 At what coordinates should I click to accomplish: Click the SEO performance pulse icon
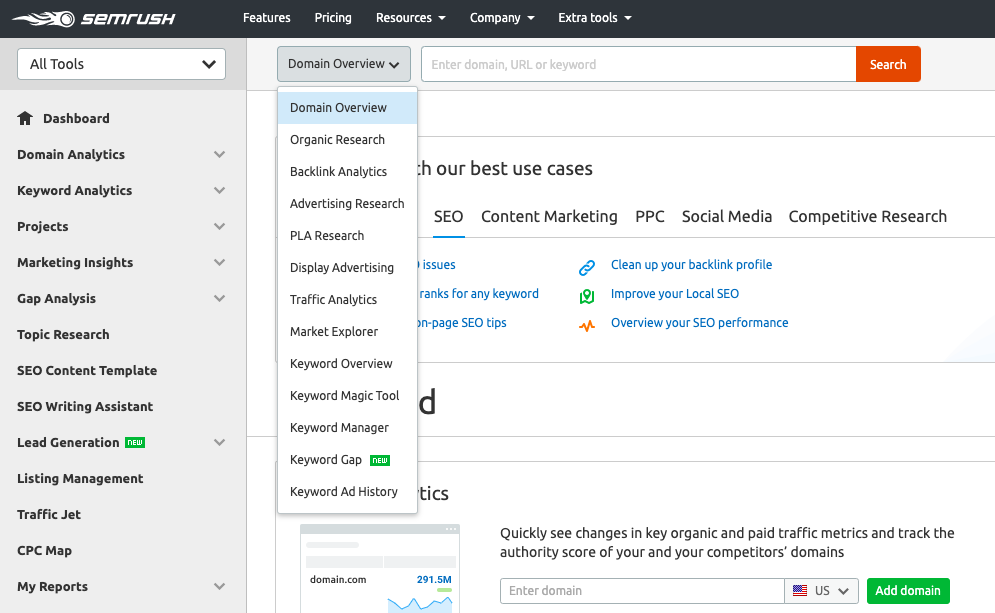587,326
